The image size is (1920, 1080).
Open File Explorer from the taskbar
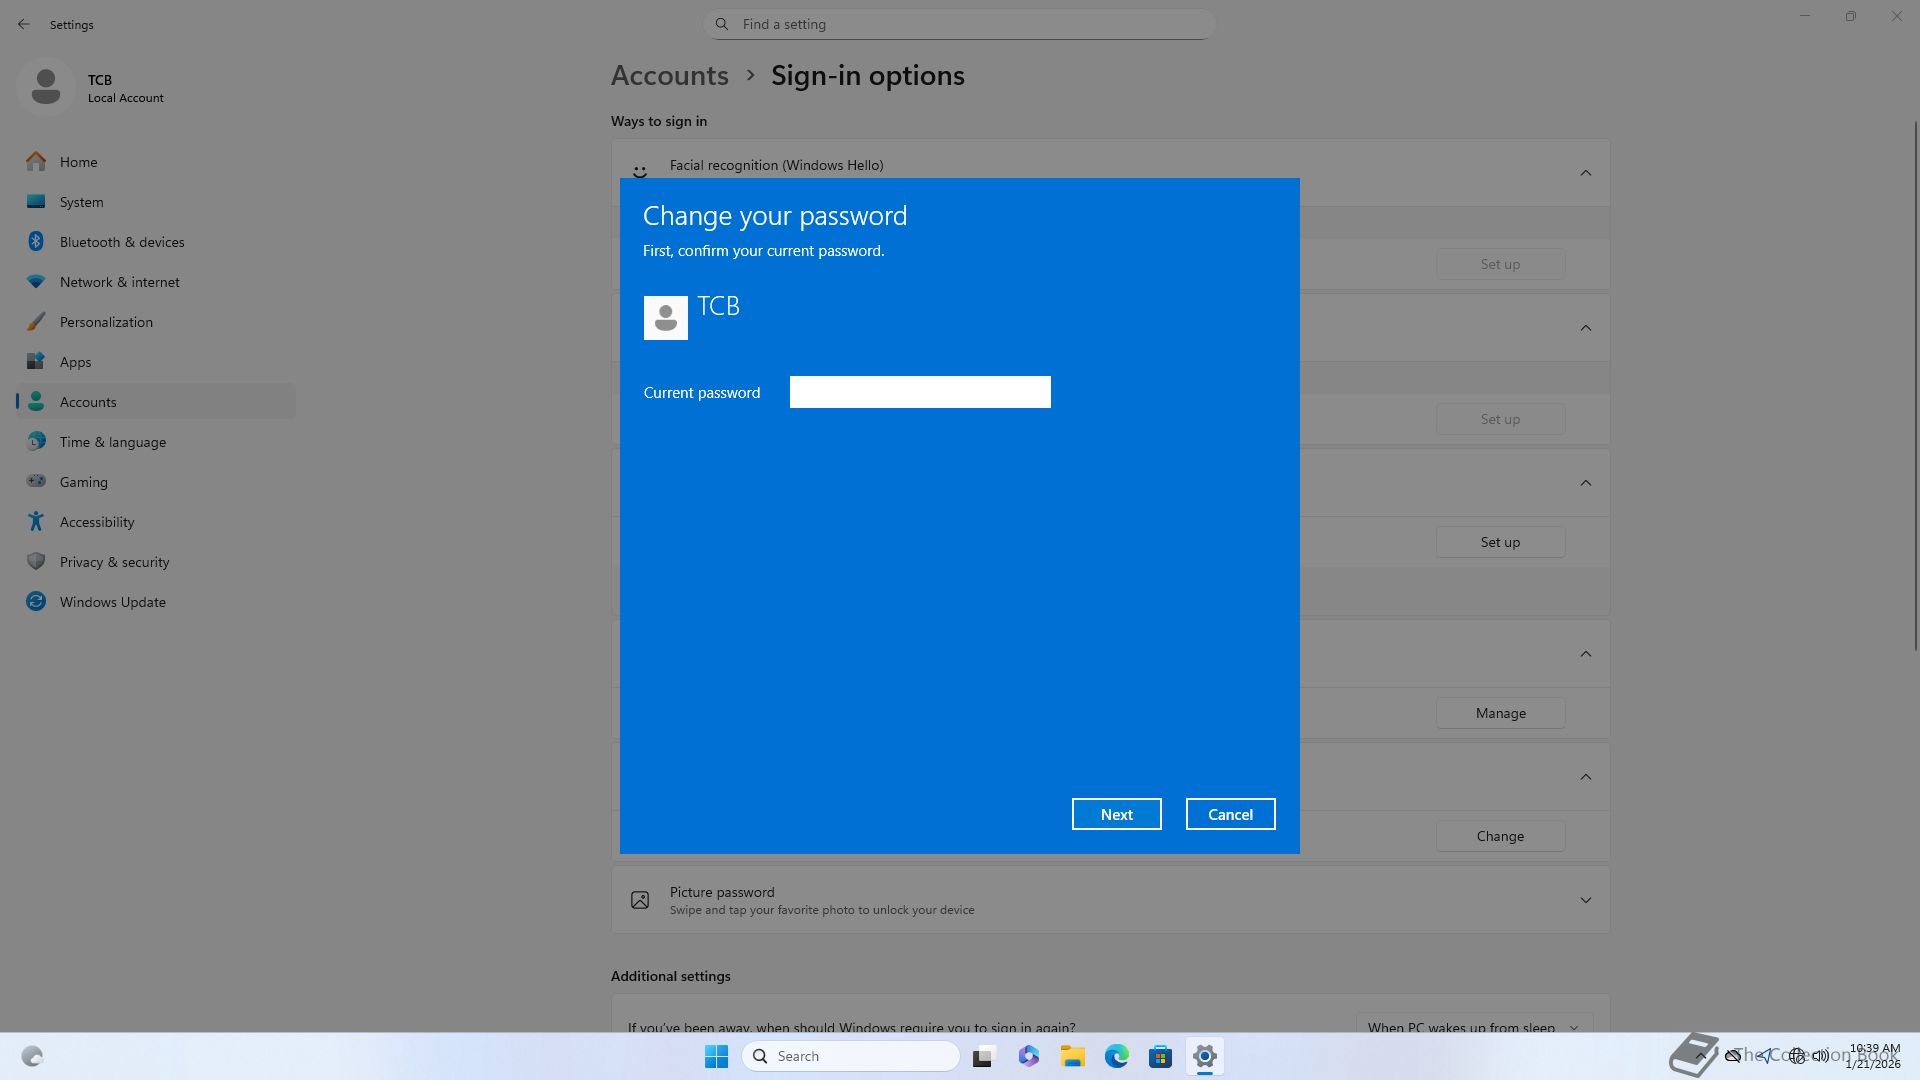[1072, 1056]
